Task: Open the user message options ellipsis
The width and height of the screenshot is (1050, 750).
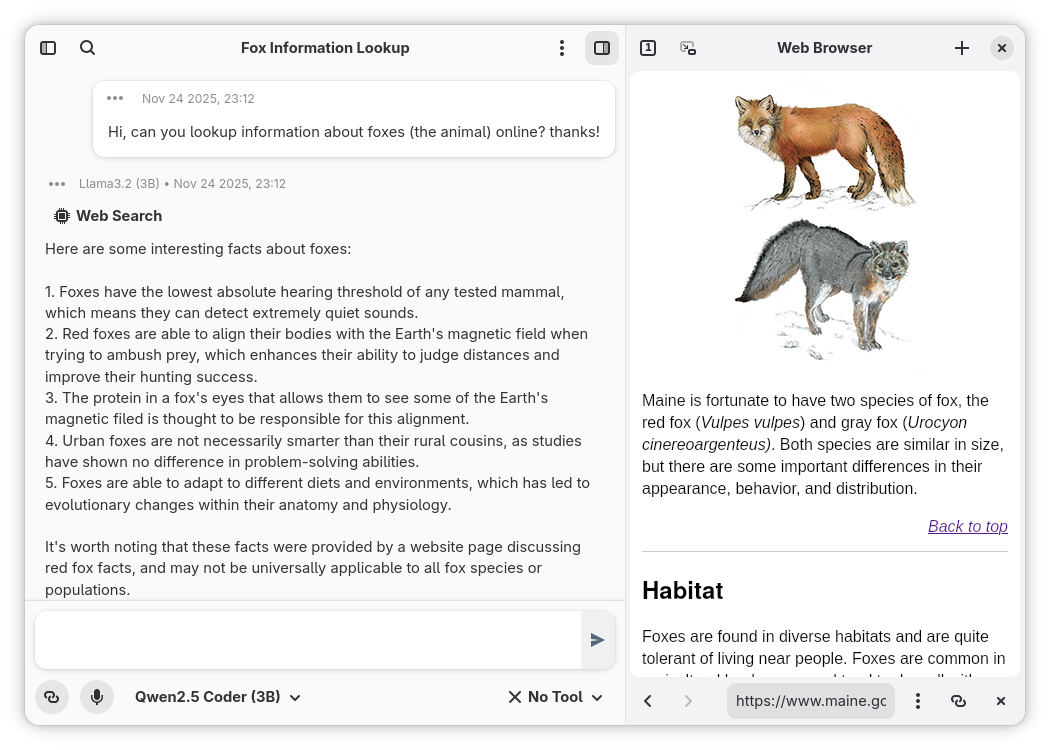Action: [115, 98]
